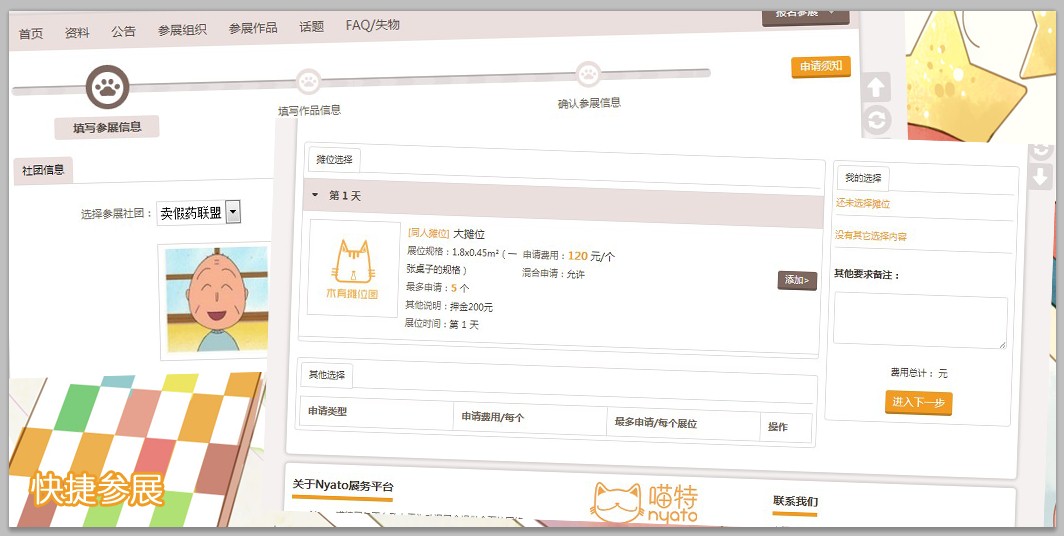This screenshot has height=536, width=1064.
Task: Click the 操作 column header
Action: tap(778, 427)
